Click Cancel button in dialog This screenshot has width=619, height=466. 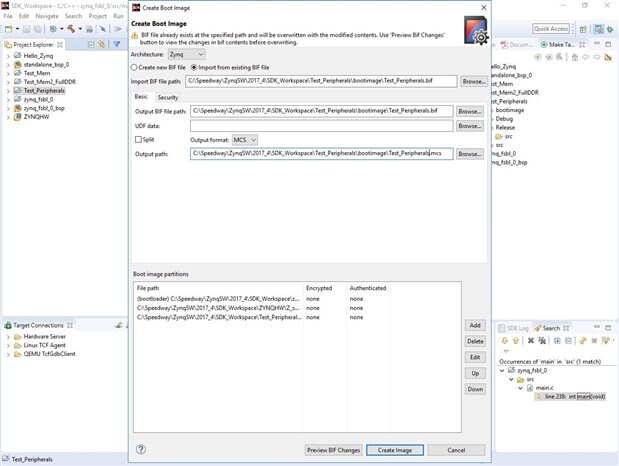tap(456, 450)
